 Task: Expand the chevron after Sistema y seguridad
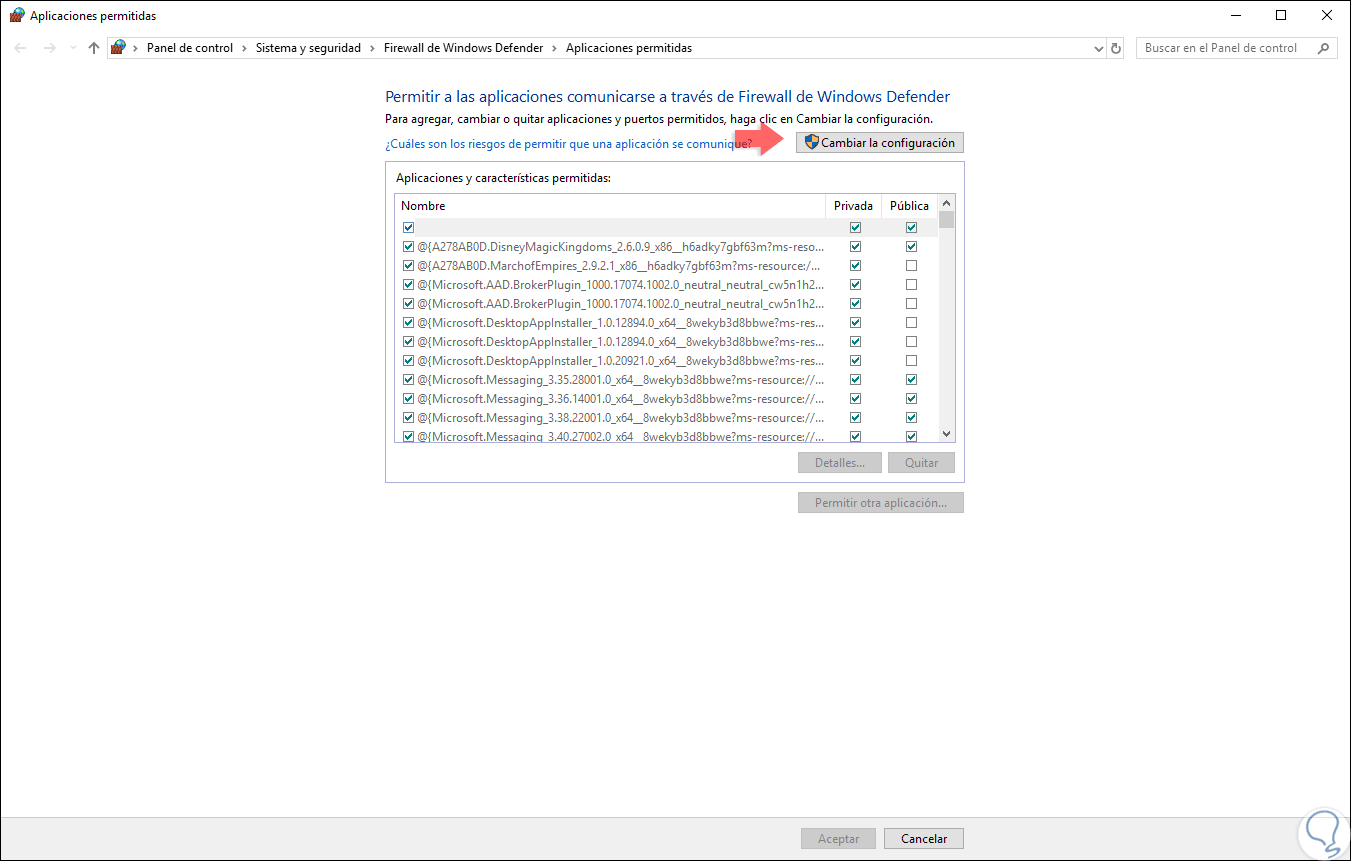[372, 48]
